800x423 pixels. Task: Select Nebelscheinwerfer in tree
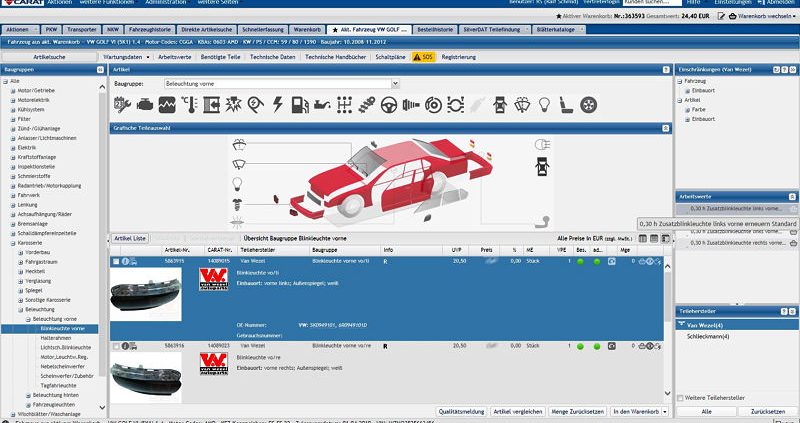[x=62, y=366]
